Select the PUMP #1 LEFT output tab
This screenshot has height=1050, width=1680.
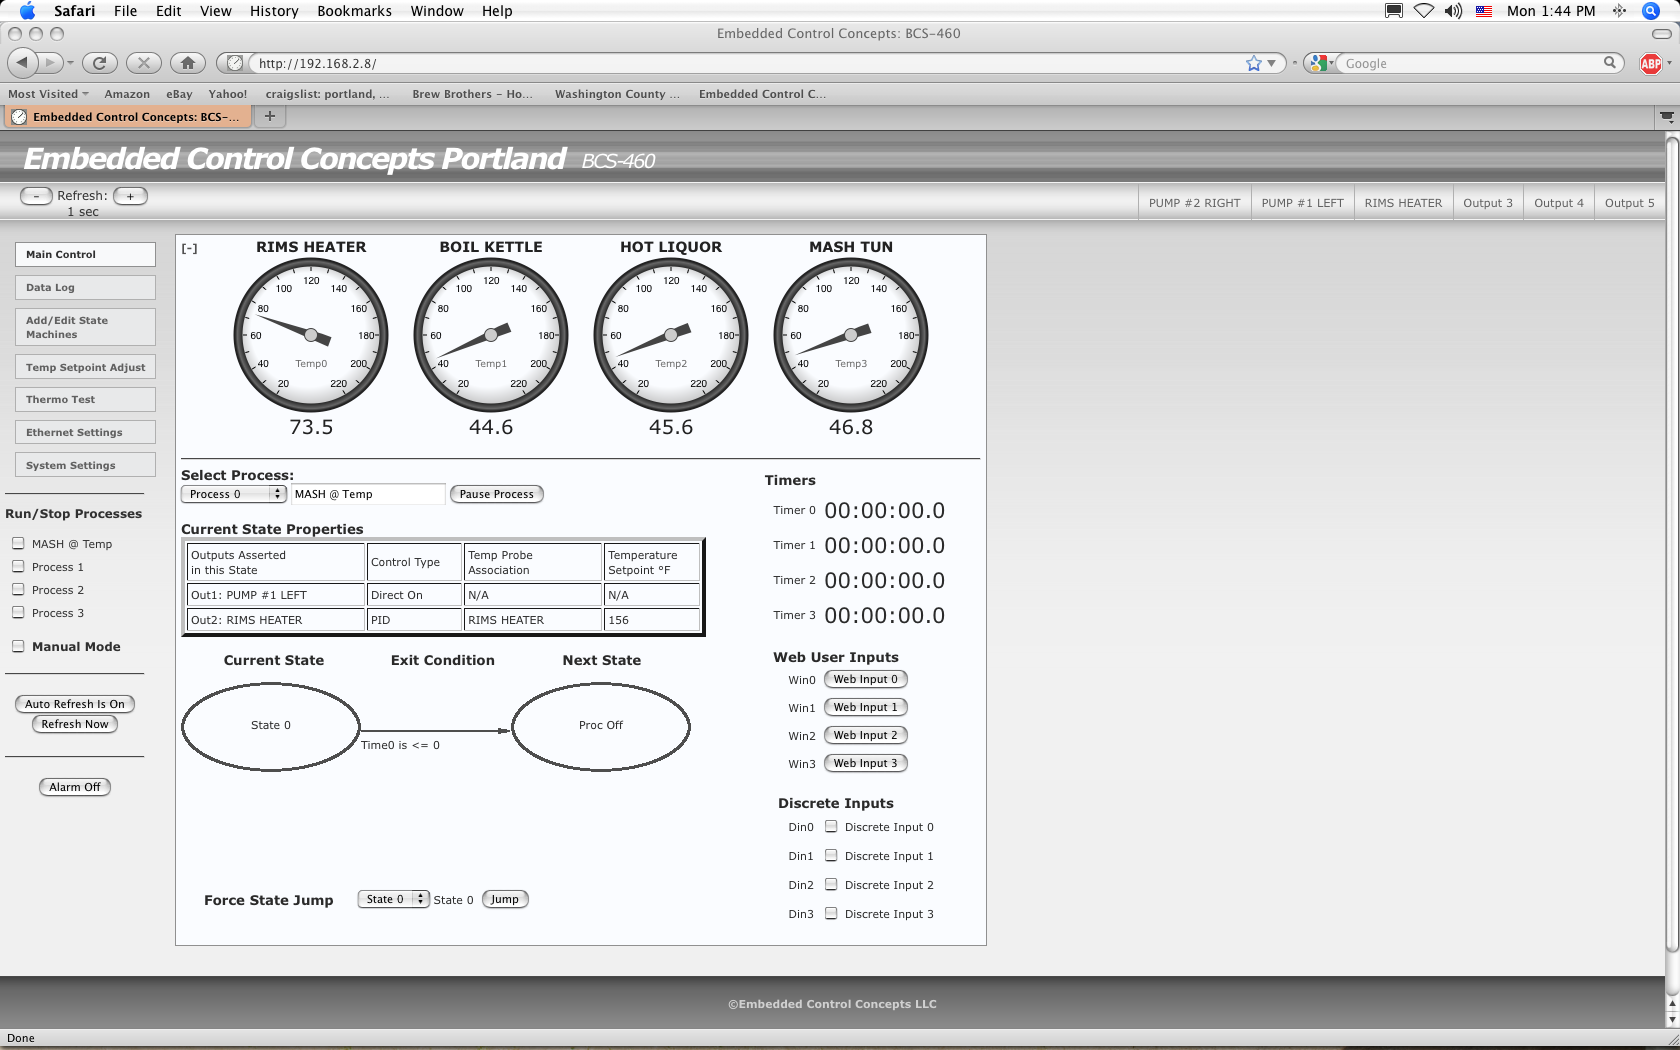click(1302, 203)
